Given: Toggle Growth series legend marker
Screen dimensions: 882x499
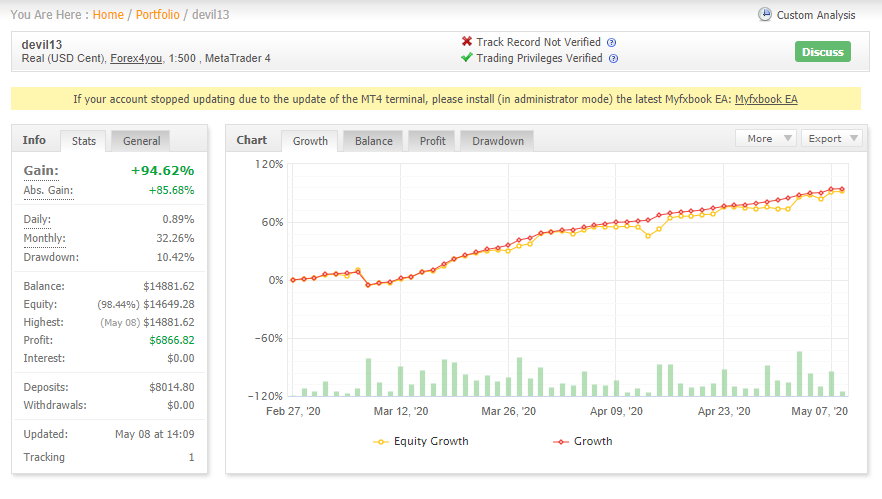Looking at the screenshot, I should (x=561, y=442).
